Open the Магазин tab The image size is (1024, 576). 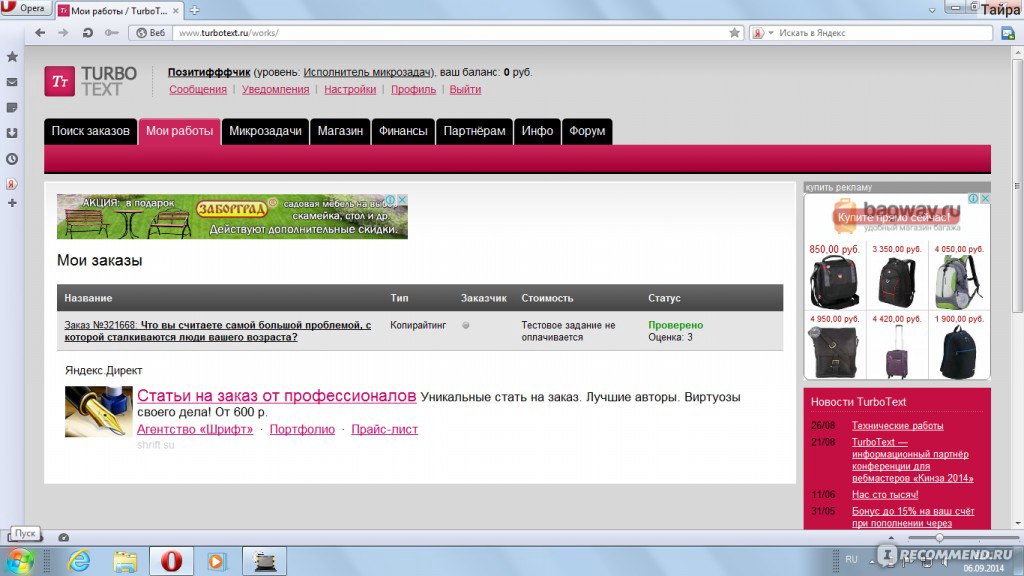[340, 131]
